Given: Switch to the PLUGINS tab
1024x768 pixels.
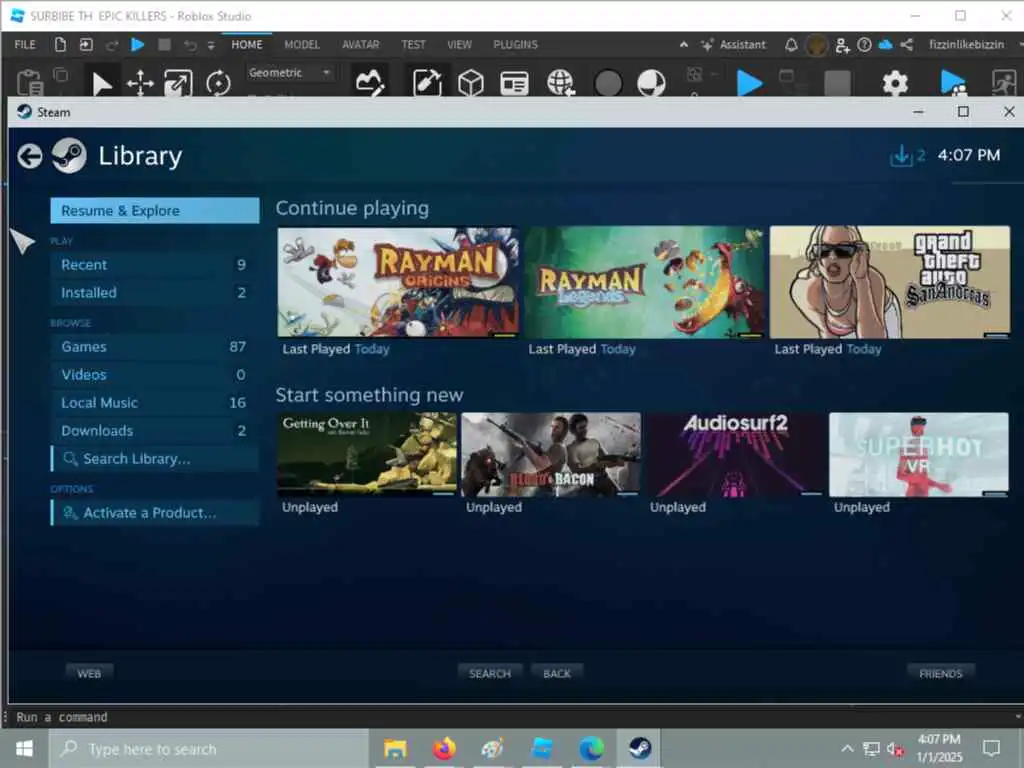Looking at the screenshot, I should tap(515, 44).
